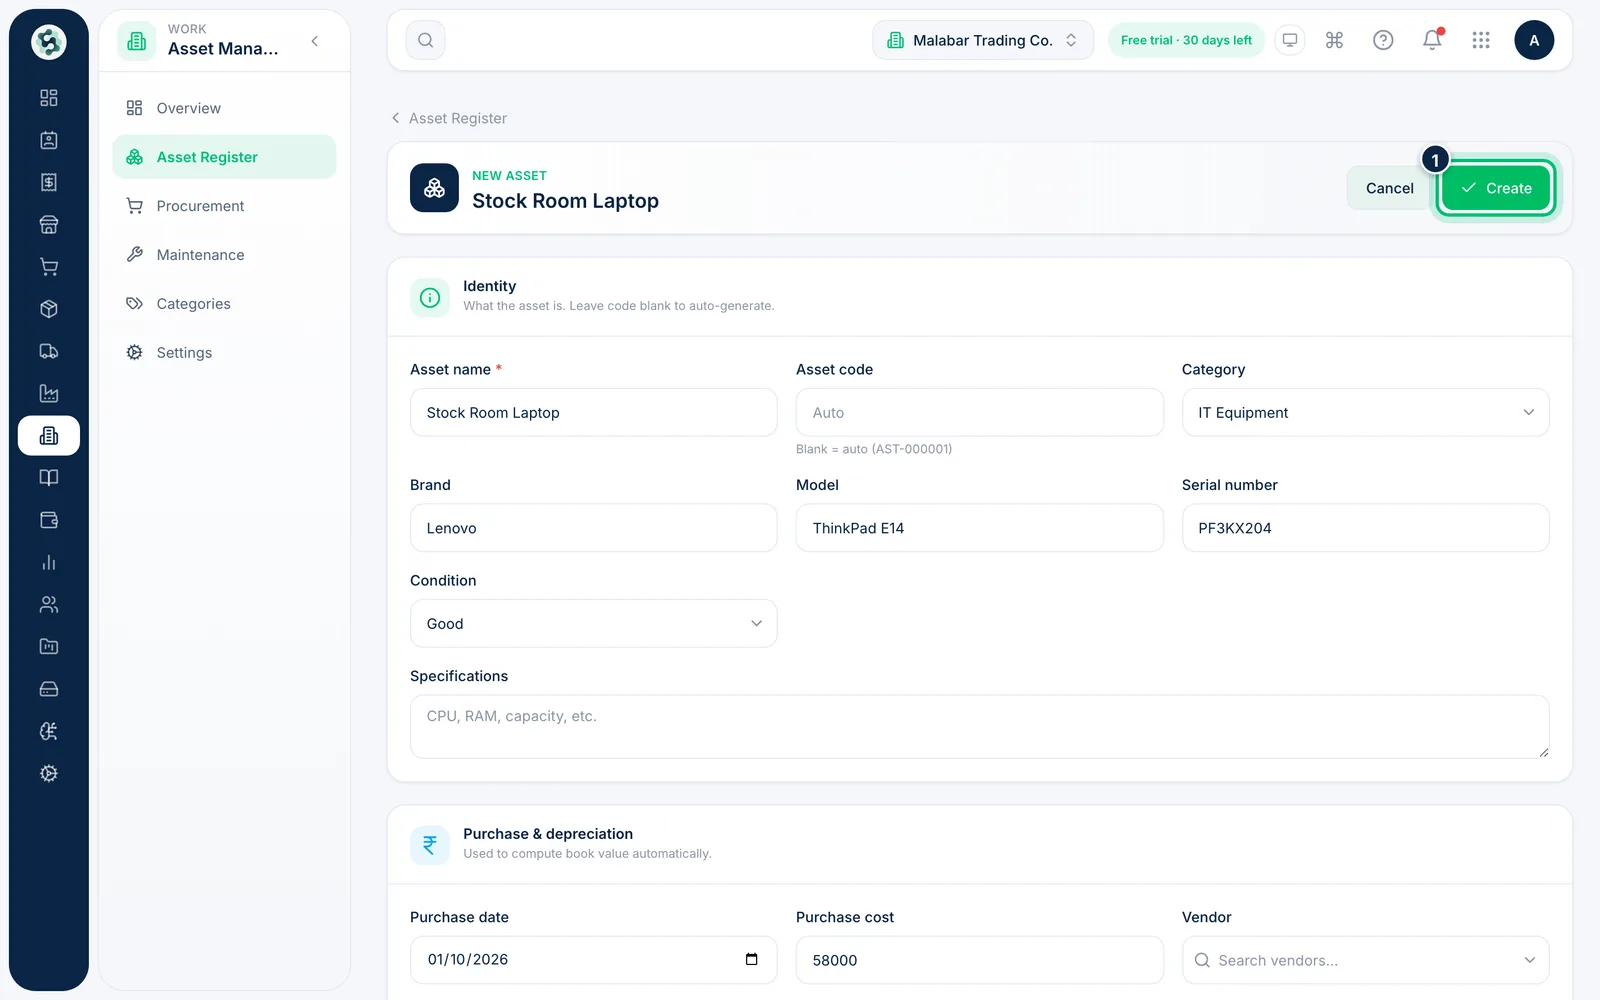
Task: Click the Free trial 30 days left badge
Action: click(1186, 40)
